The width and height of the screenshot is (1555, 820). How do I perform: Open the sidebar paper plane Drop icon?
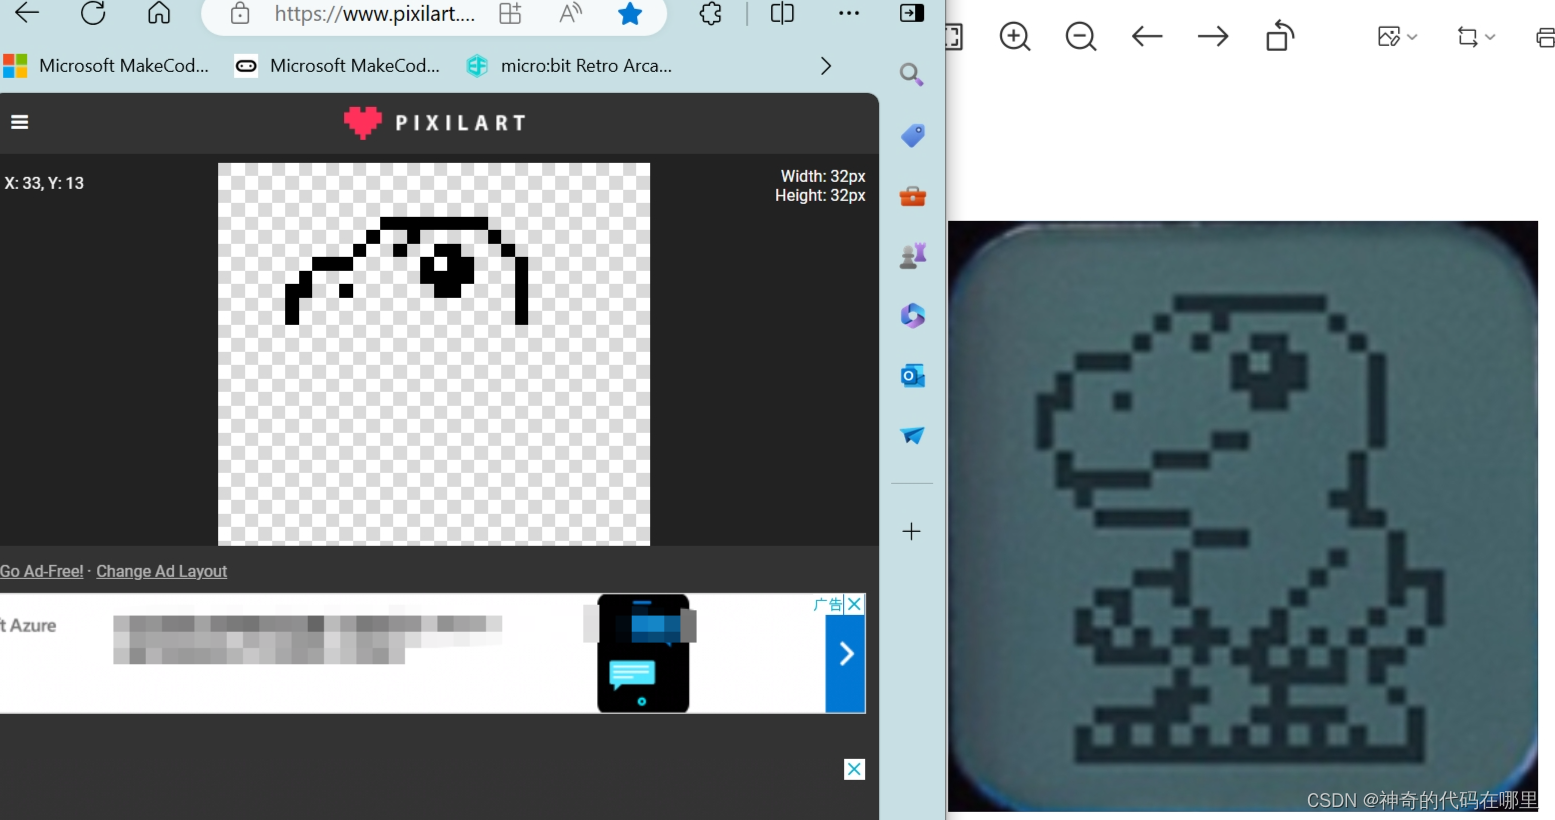click(x=912, y=436)
